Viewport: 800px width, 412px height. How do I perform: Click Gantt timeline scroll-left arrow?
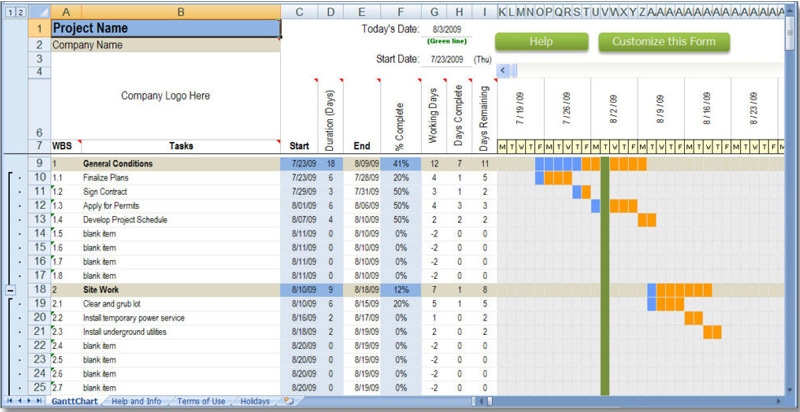(x=503, y=70)
